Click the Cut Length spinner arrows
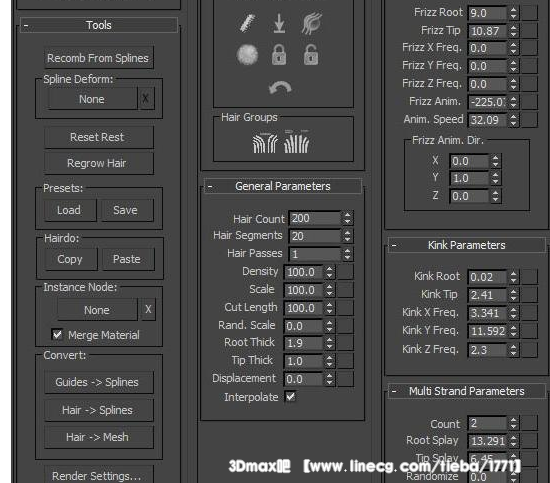The height and width of the screenshot is (483, 550). (x=329, y=308)
